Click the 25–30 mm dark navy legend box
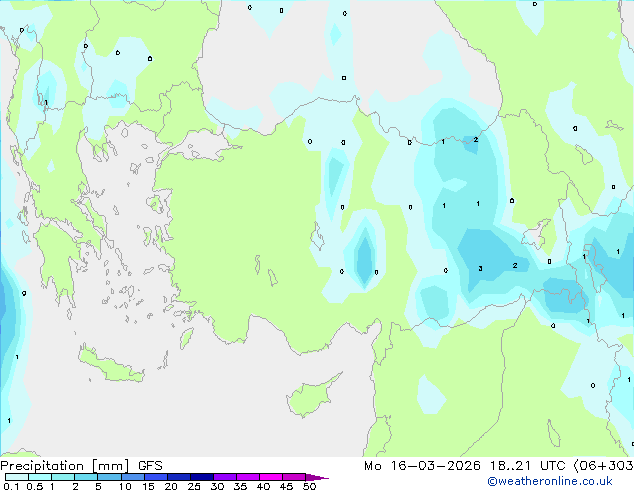 [202, 477]
